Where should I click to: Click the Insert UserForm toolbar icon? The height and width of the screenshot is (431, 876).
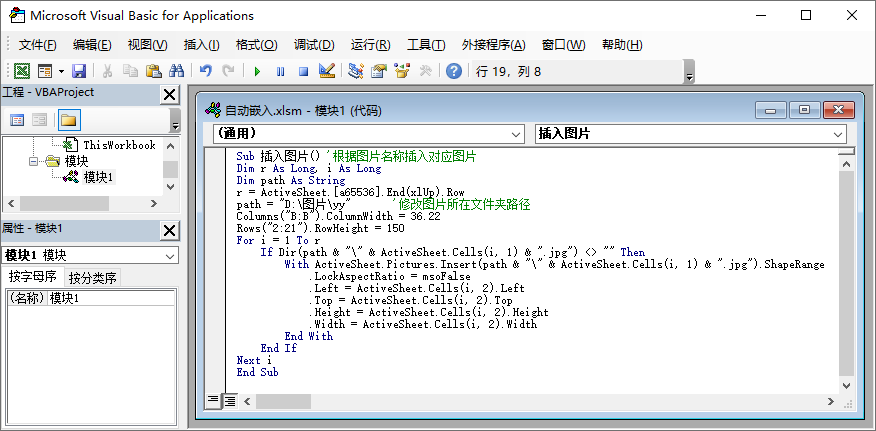point(45,71)
